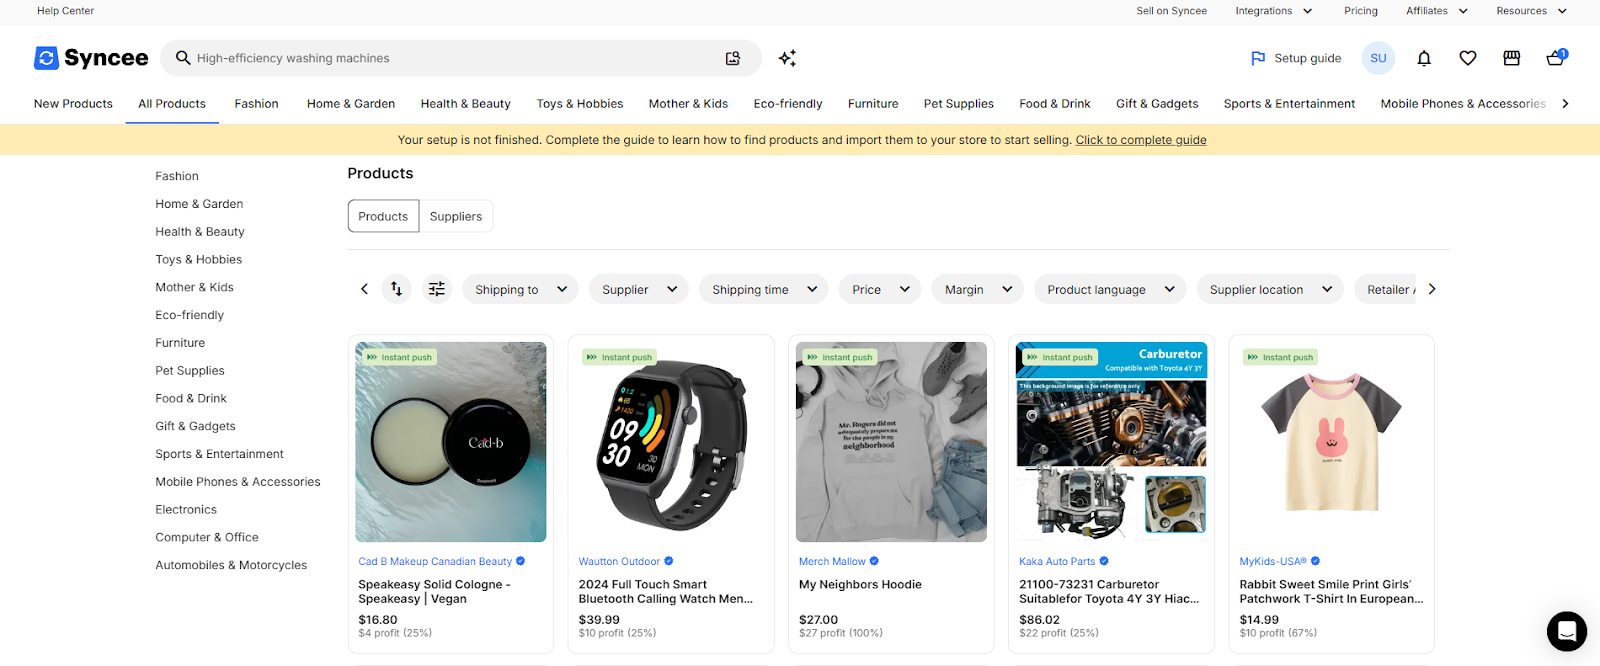Viewport: 1600px width, 666px height.
Task: Launch AI search with the sparkles icon
Action: point(787,58)
